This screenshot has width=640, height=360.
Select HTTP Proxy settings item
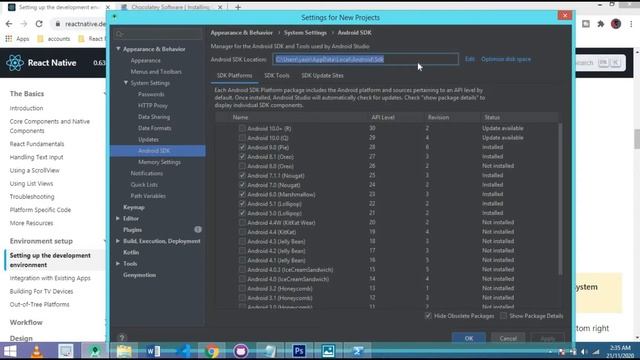153,105
